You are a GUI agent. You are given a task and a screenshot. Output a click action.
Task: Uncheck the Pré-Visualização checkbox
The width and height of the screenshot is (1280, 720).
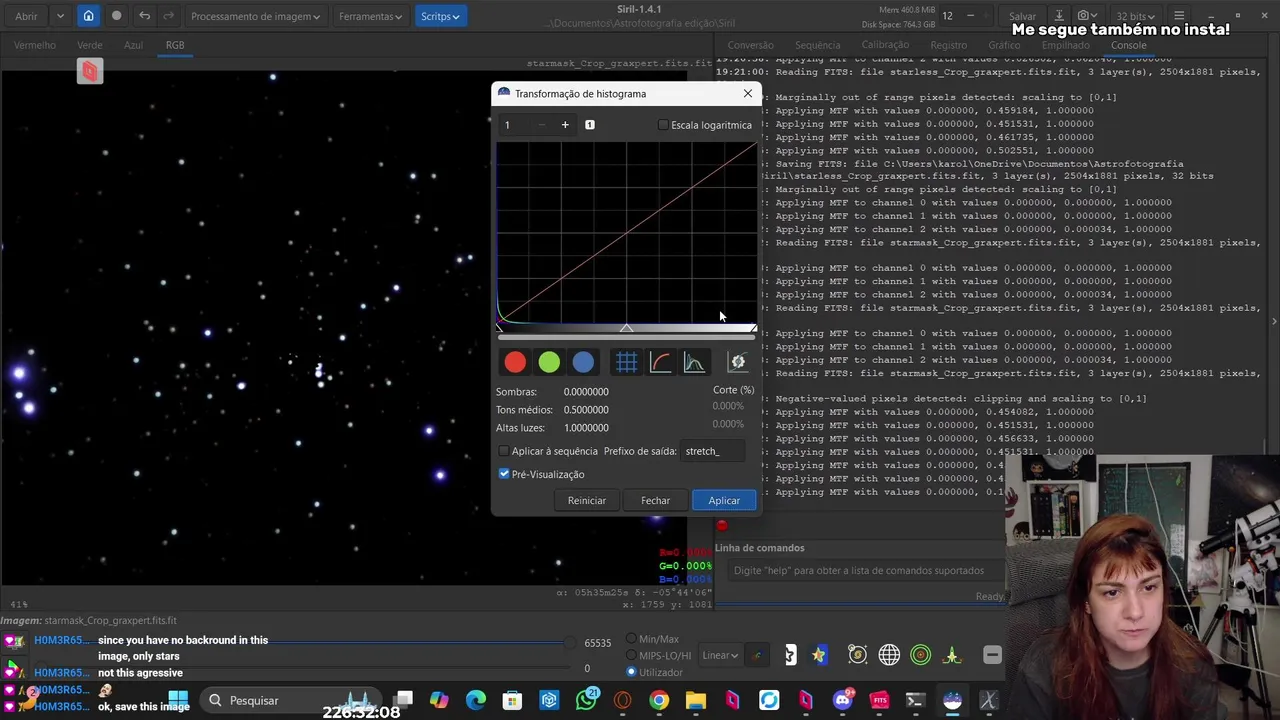click(x=504, y=474)
